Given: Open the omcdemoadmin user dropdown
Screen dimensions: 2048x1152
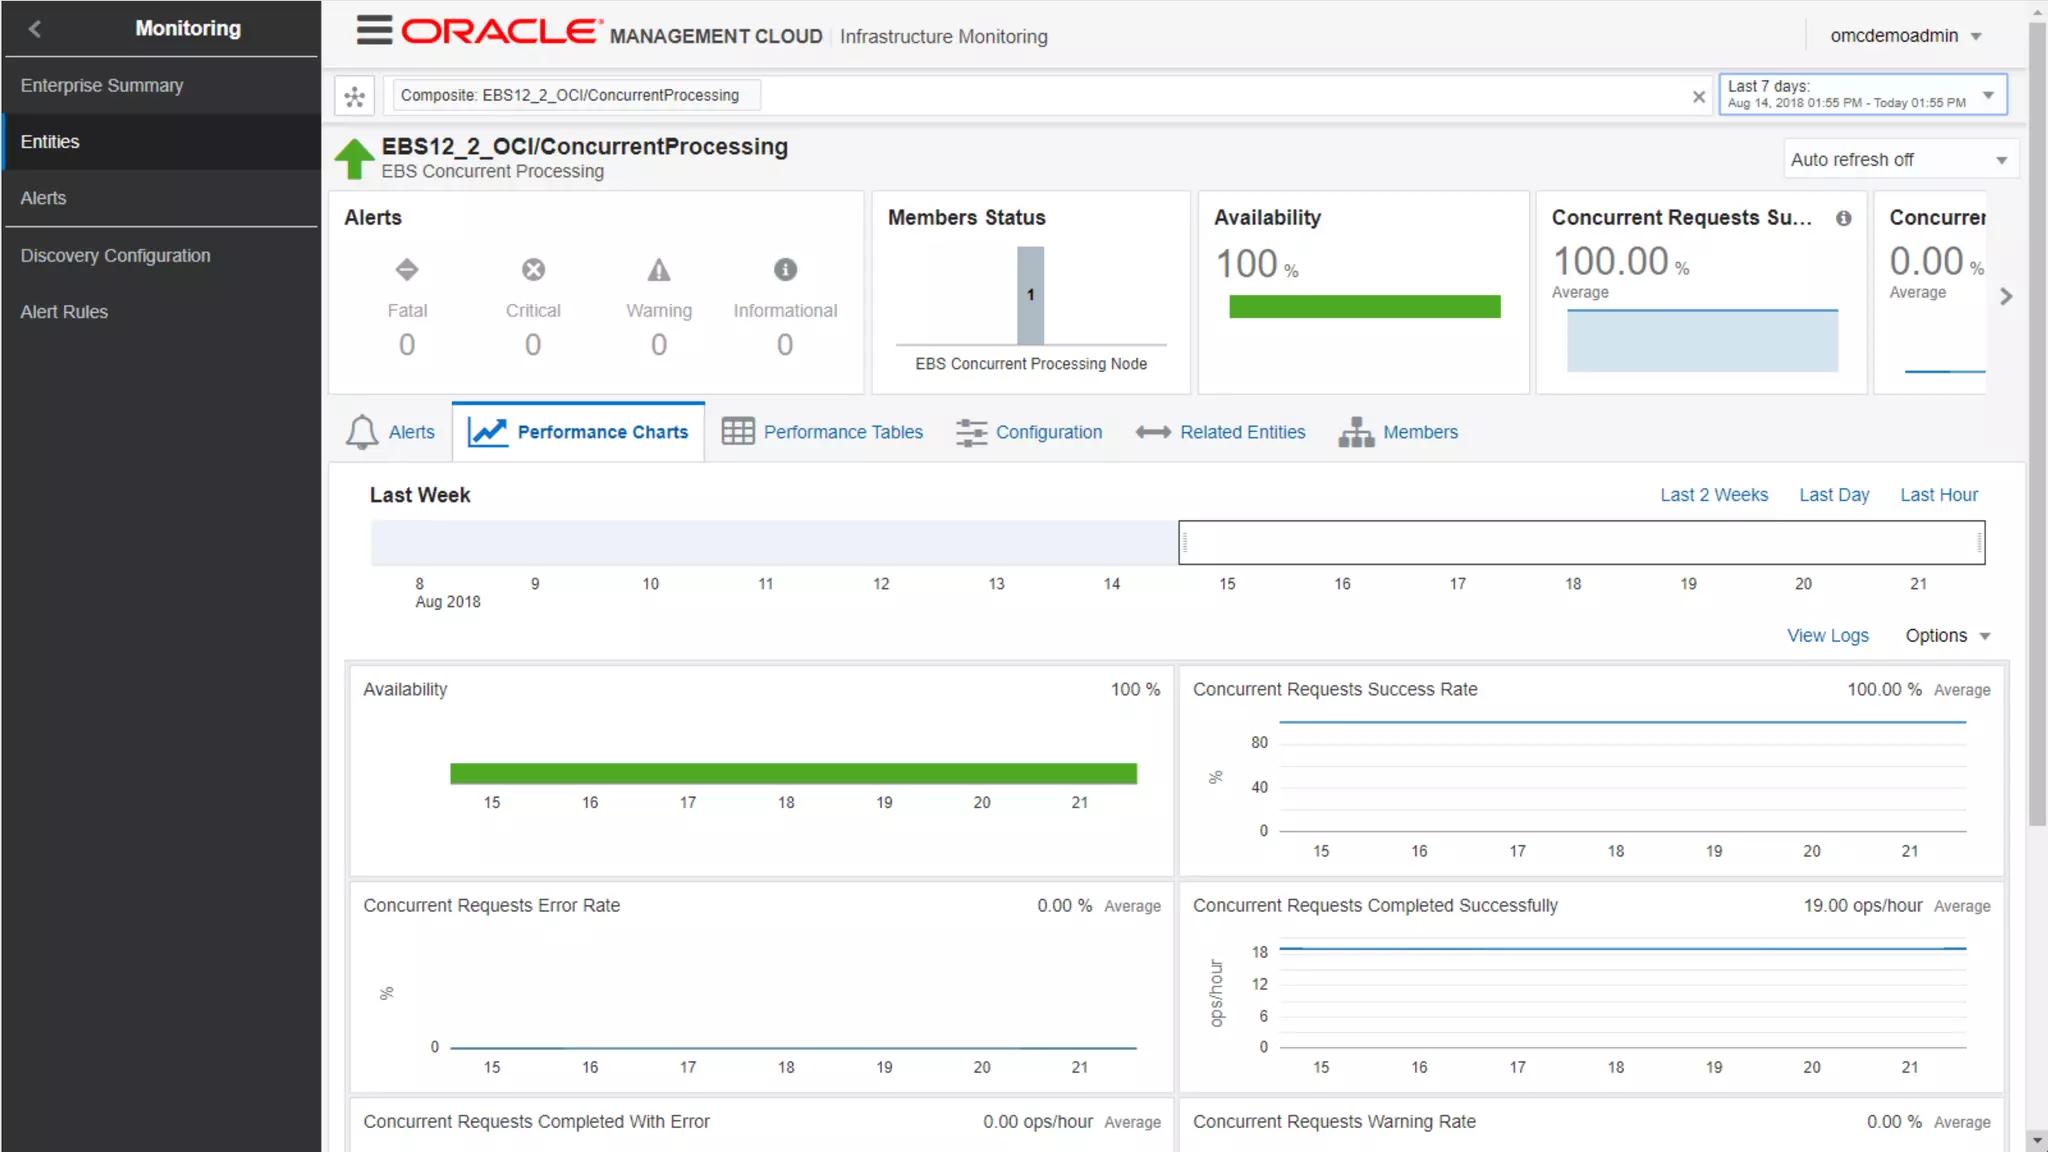Looking at the screenshot, I should pyautogui.click(x=1906, y=36).
